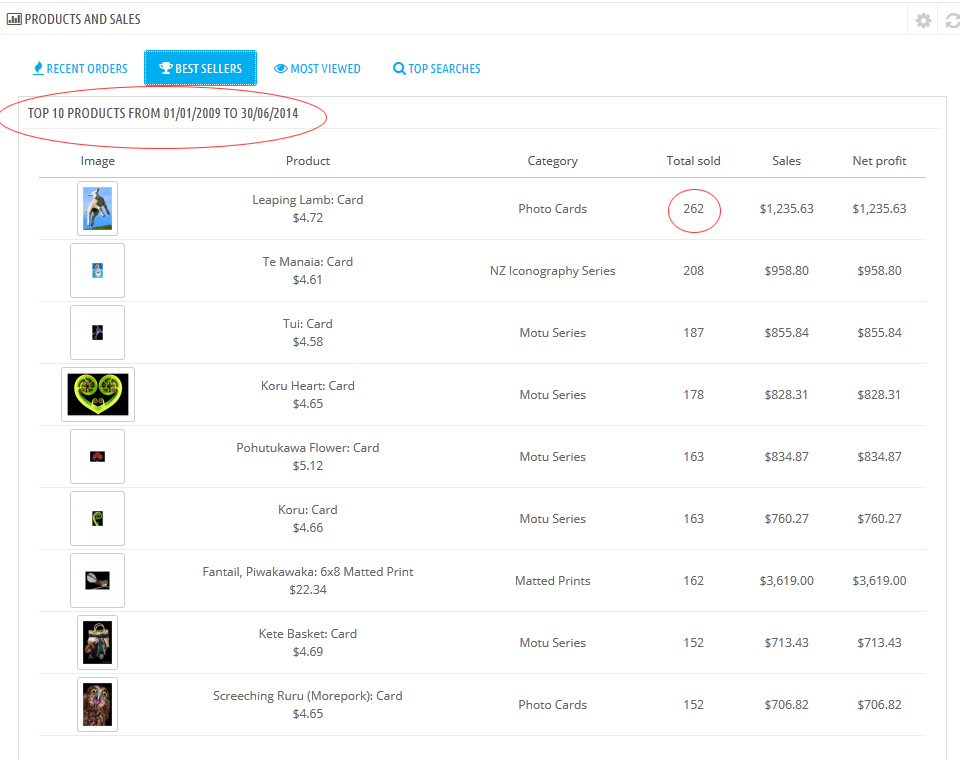Click the Te Manaia card thumbnail
960x760 pixels.
coord(97,270)
